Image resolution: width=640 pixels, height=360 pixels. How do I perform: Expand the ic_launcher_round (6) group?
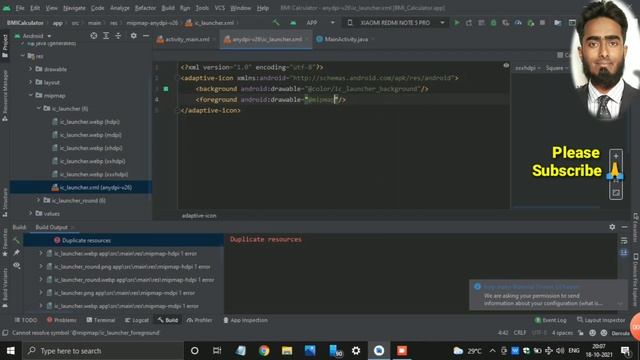pyautogui.click(x=39, y=200)
